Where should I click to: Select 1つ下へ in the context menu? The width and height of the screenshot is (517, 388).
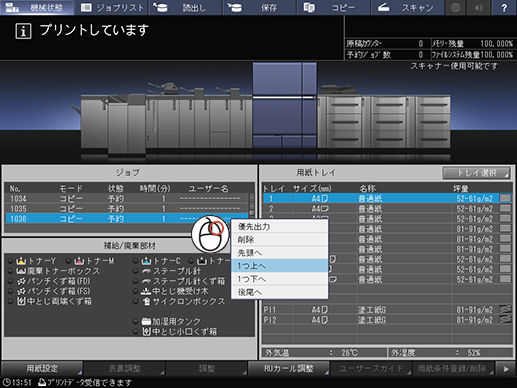point(280,279)
